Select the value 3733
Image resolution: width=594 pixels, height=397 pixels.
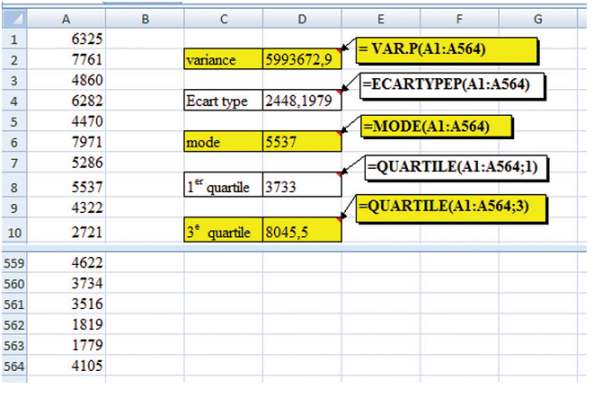pos(302,185)
